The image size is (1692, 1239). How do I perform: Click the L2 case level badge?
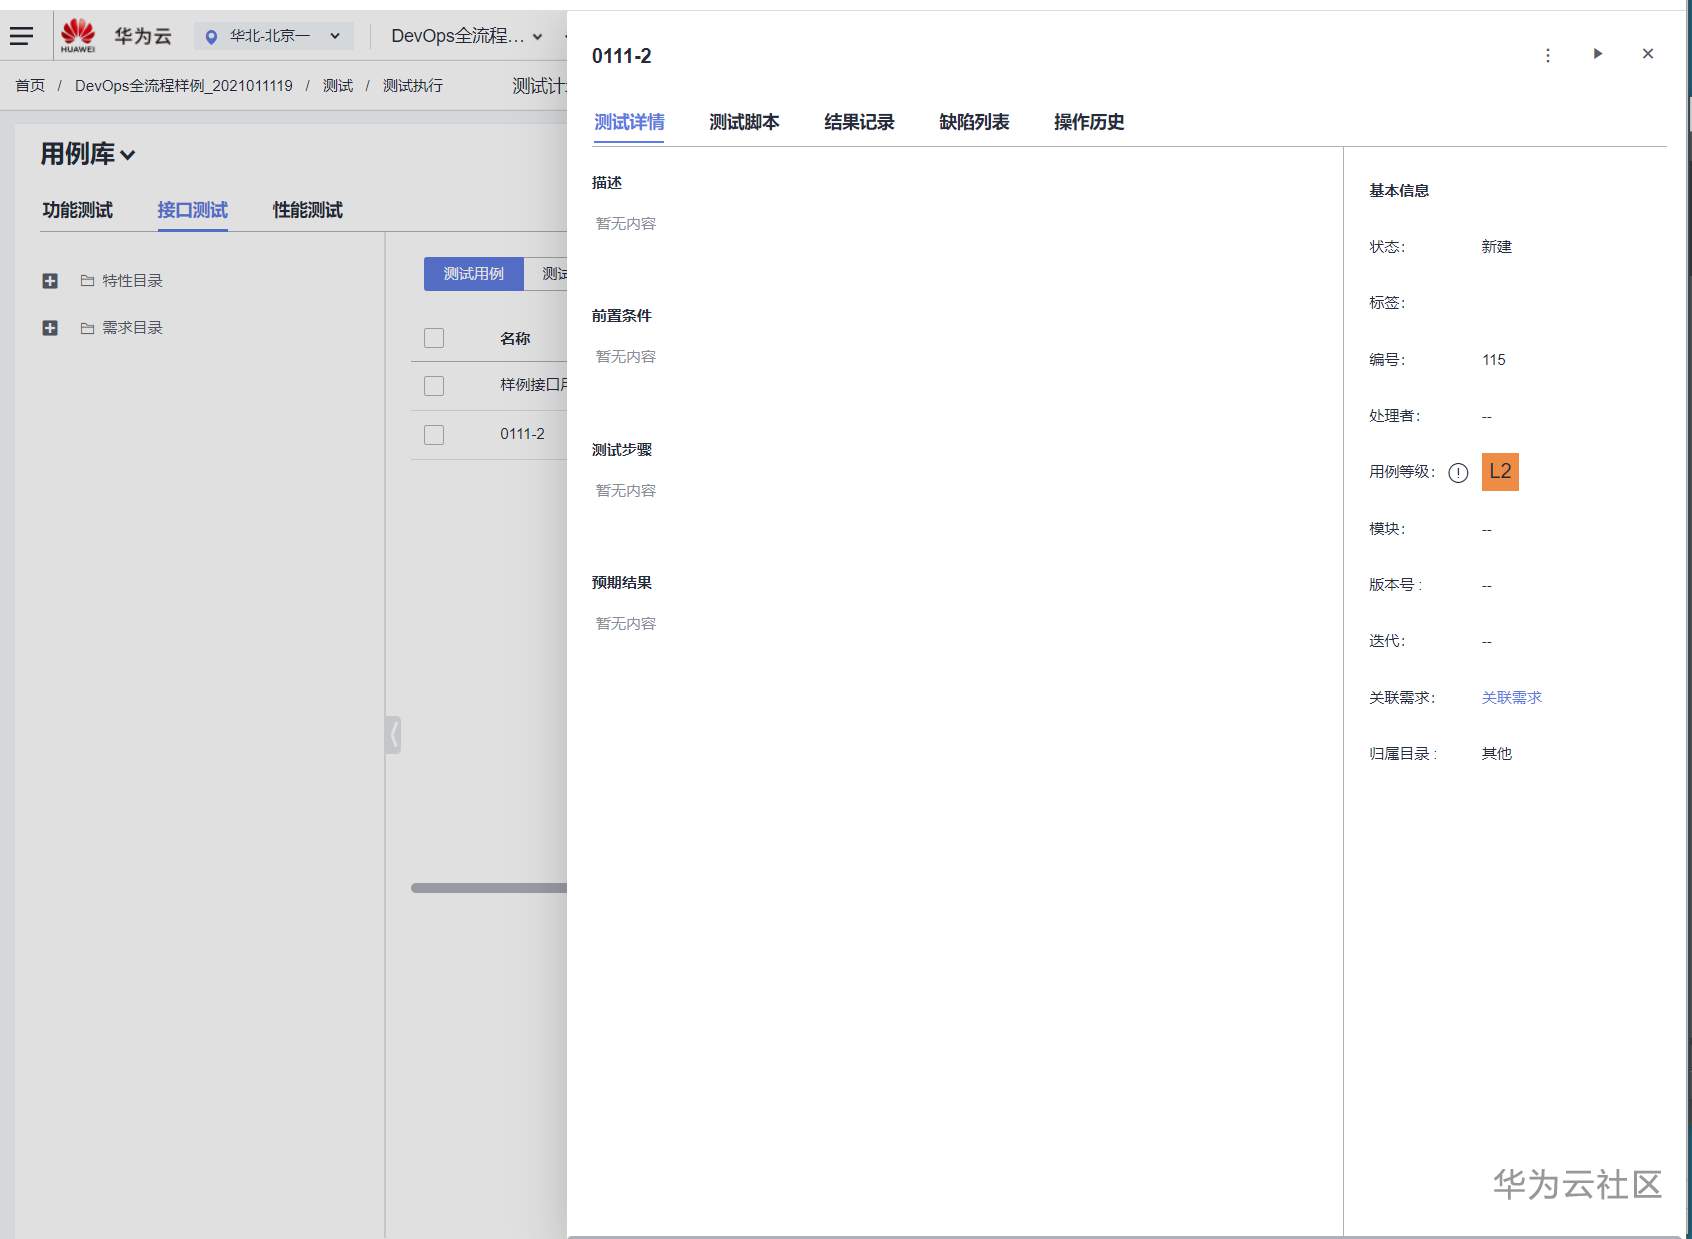[1500, 472]
